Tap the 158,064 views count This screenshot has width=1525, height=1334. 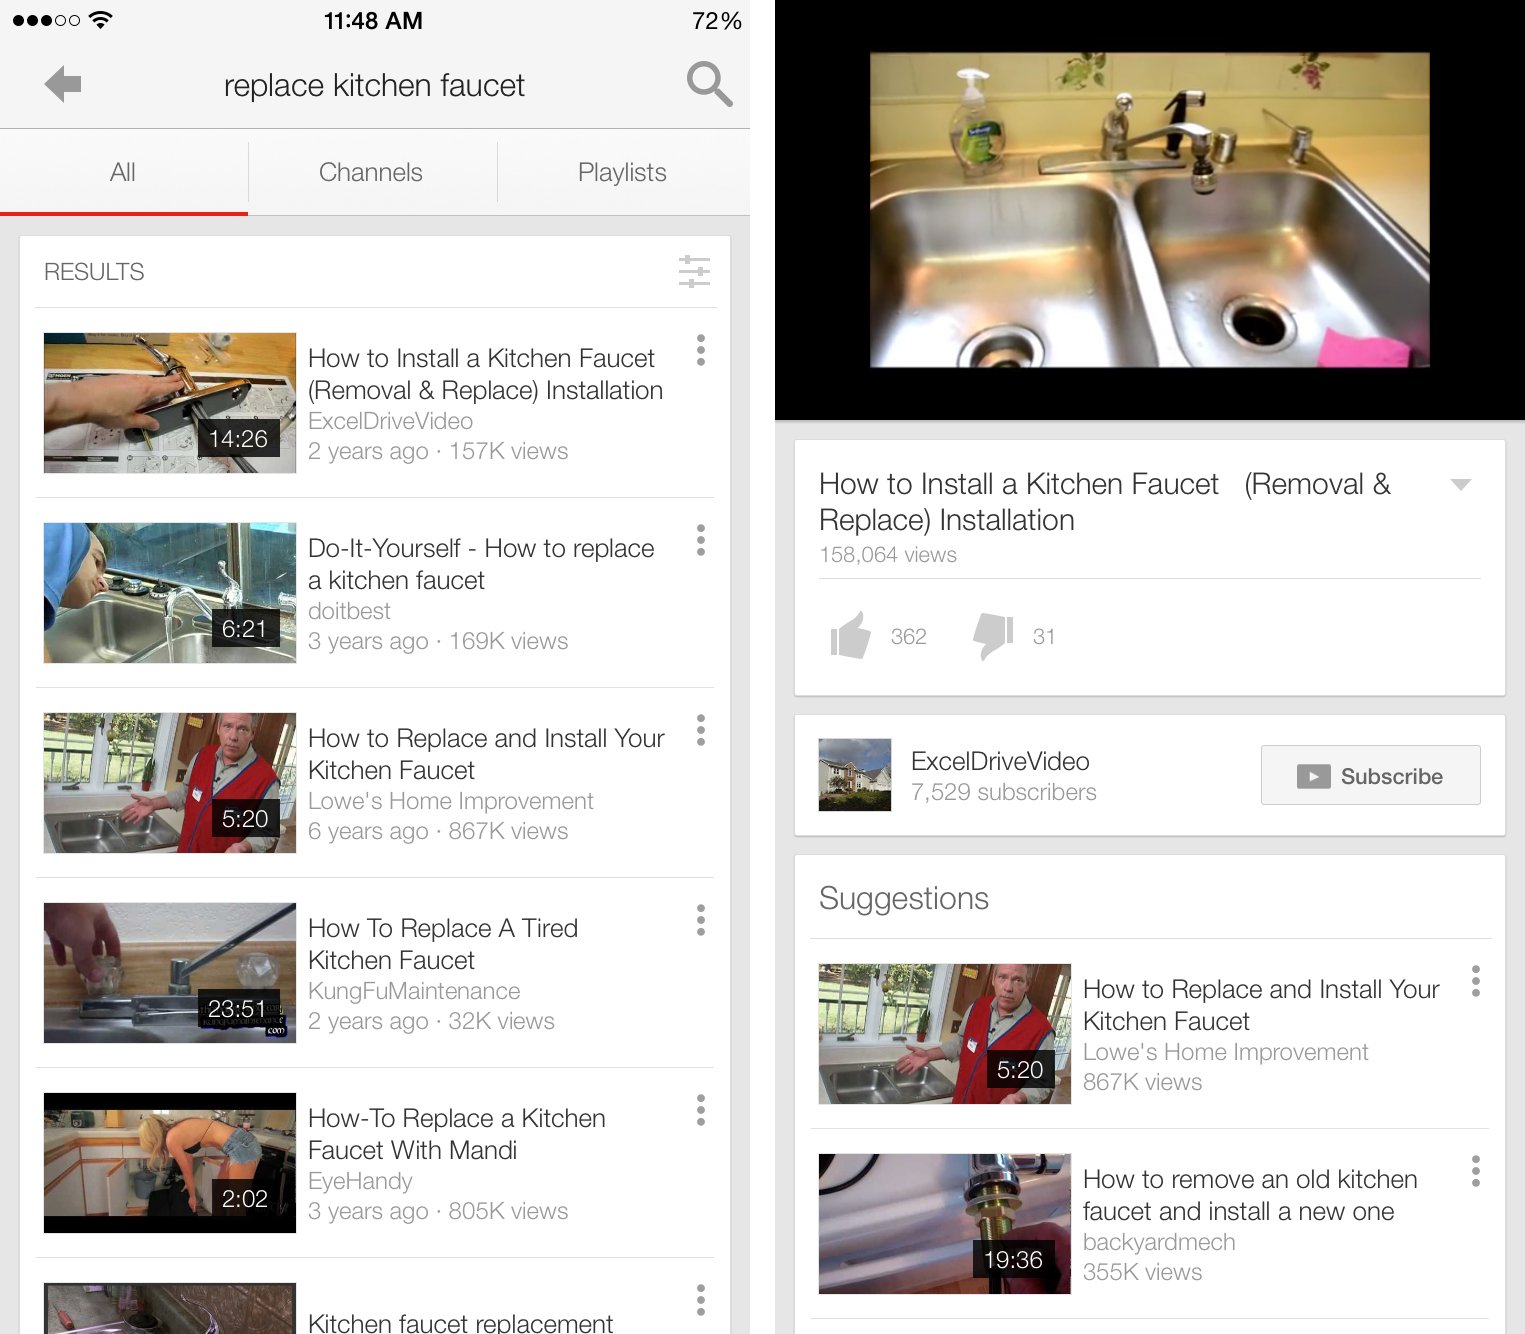(x=888, y=555)
